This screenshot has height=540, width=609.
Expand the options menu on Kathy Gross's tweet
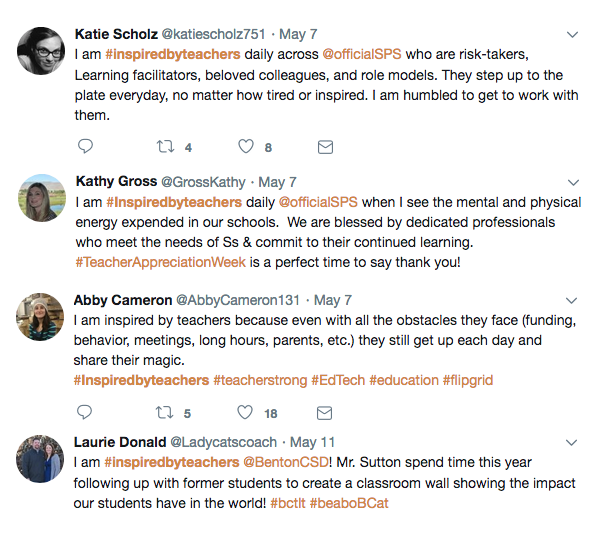[x=573, y=182]
